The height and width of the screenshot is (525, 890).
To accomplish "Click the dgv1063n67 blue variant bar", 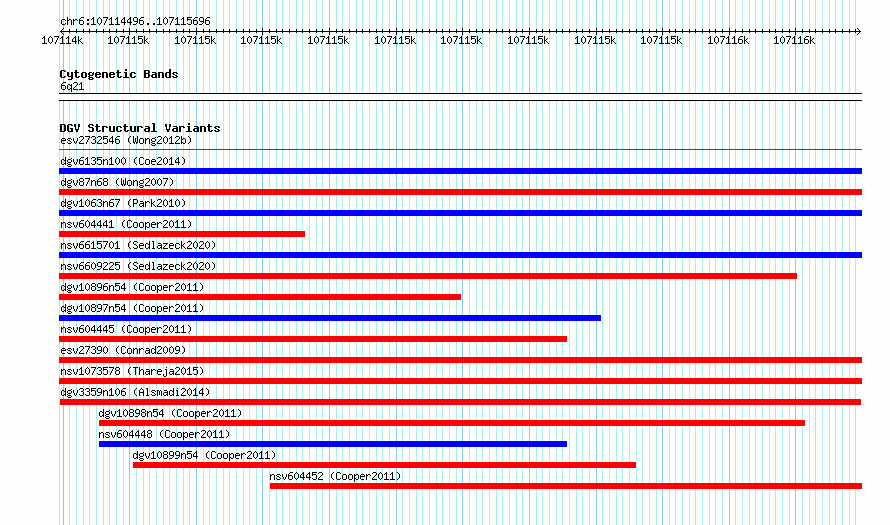I will tap(460, 213).
